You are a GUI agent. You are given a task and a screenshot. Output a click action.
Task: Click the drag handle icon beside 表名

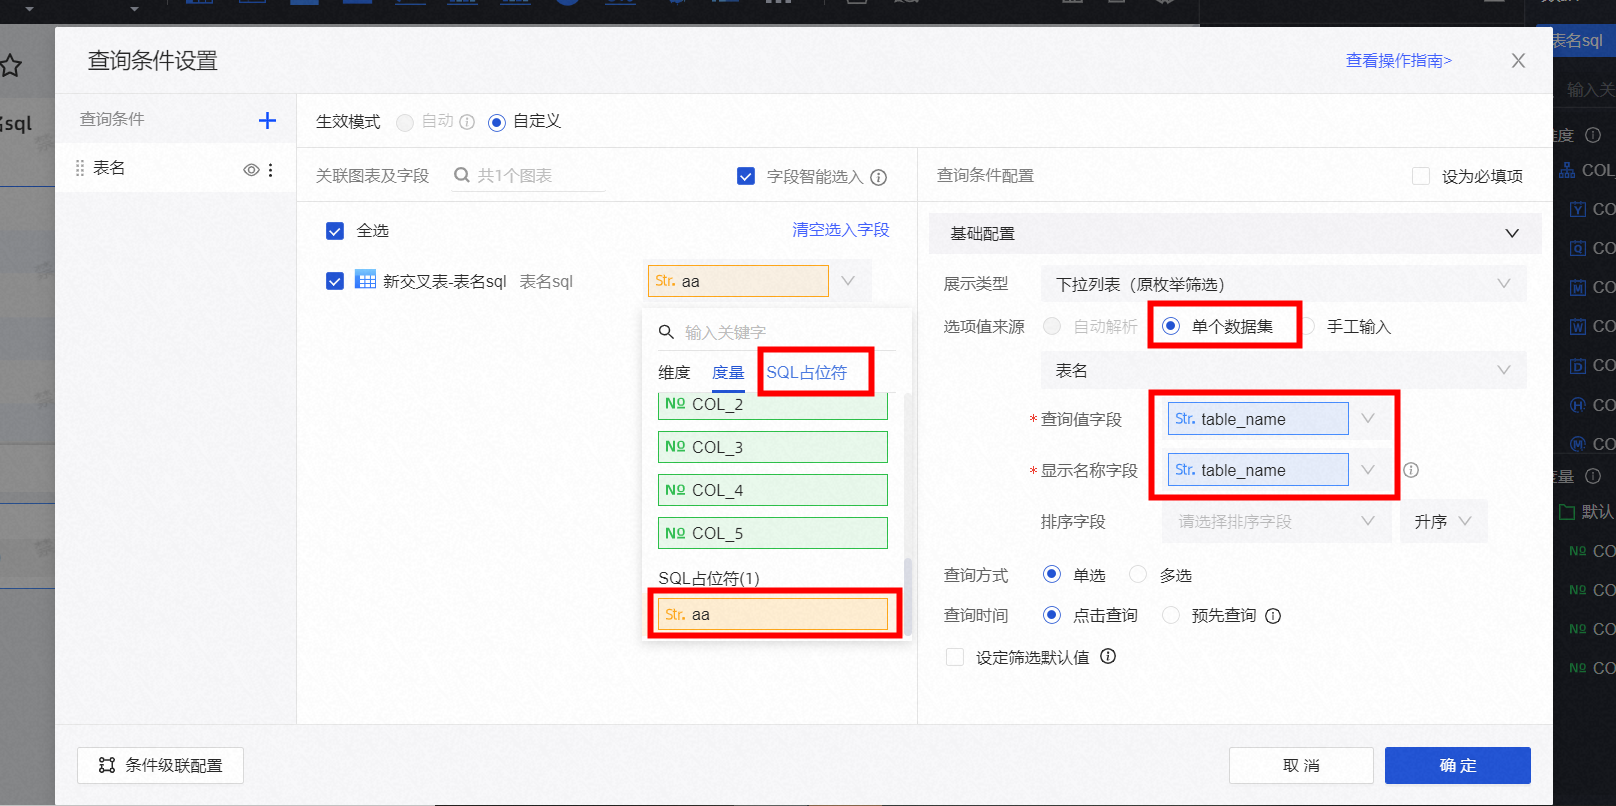(80, 168)
